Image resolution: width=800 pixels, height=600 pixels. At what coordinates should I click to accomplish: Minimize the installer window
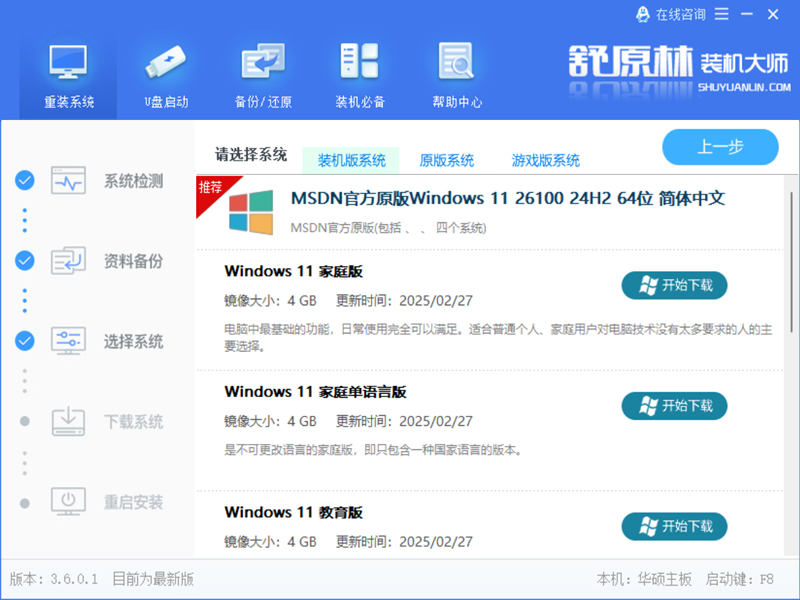pyautogui.click(x=747, y=14)
